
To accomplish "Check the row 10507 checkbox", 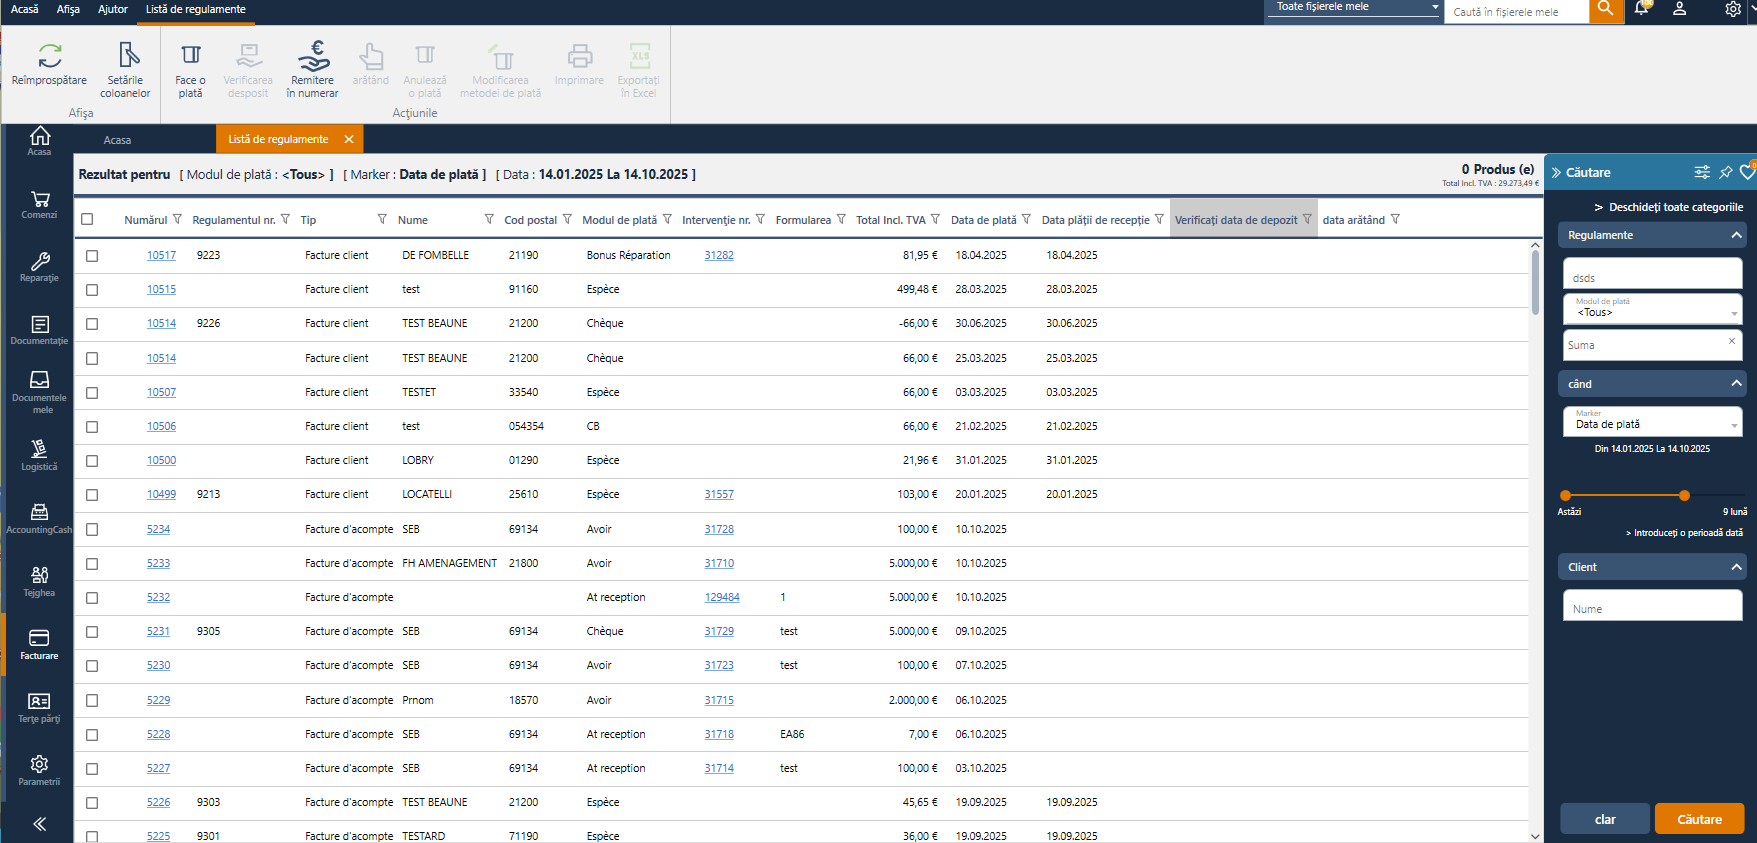I will [x=92, y=393].
